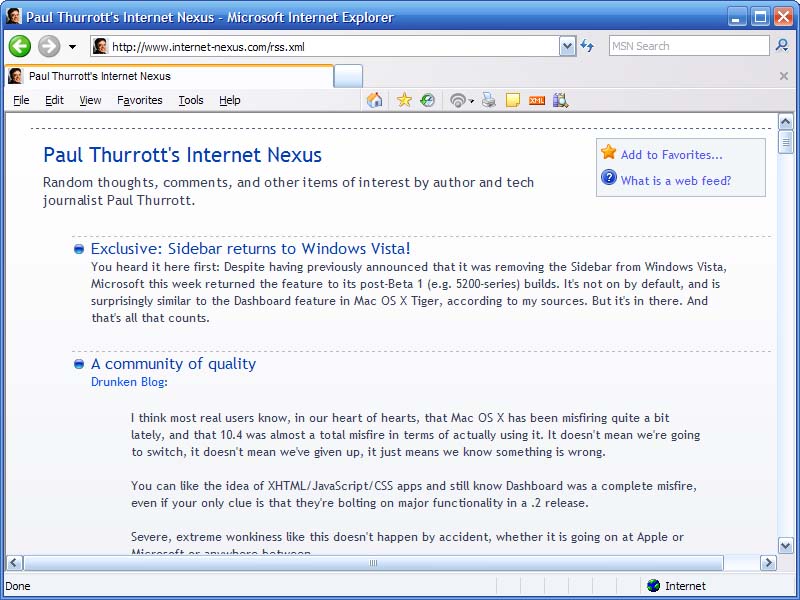Click paragraph starting 'I think most real users'
The image size is (800, 600).
pyautogui.click(x=415, y=435)
